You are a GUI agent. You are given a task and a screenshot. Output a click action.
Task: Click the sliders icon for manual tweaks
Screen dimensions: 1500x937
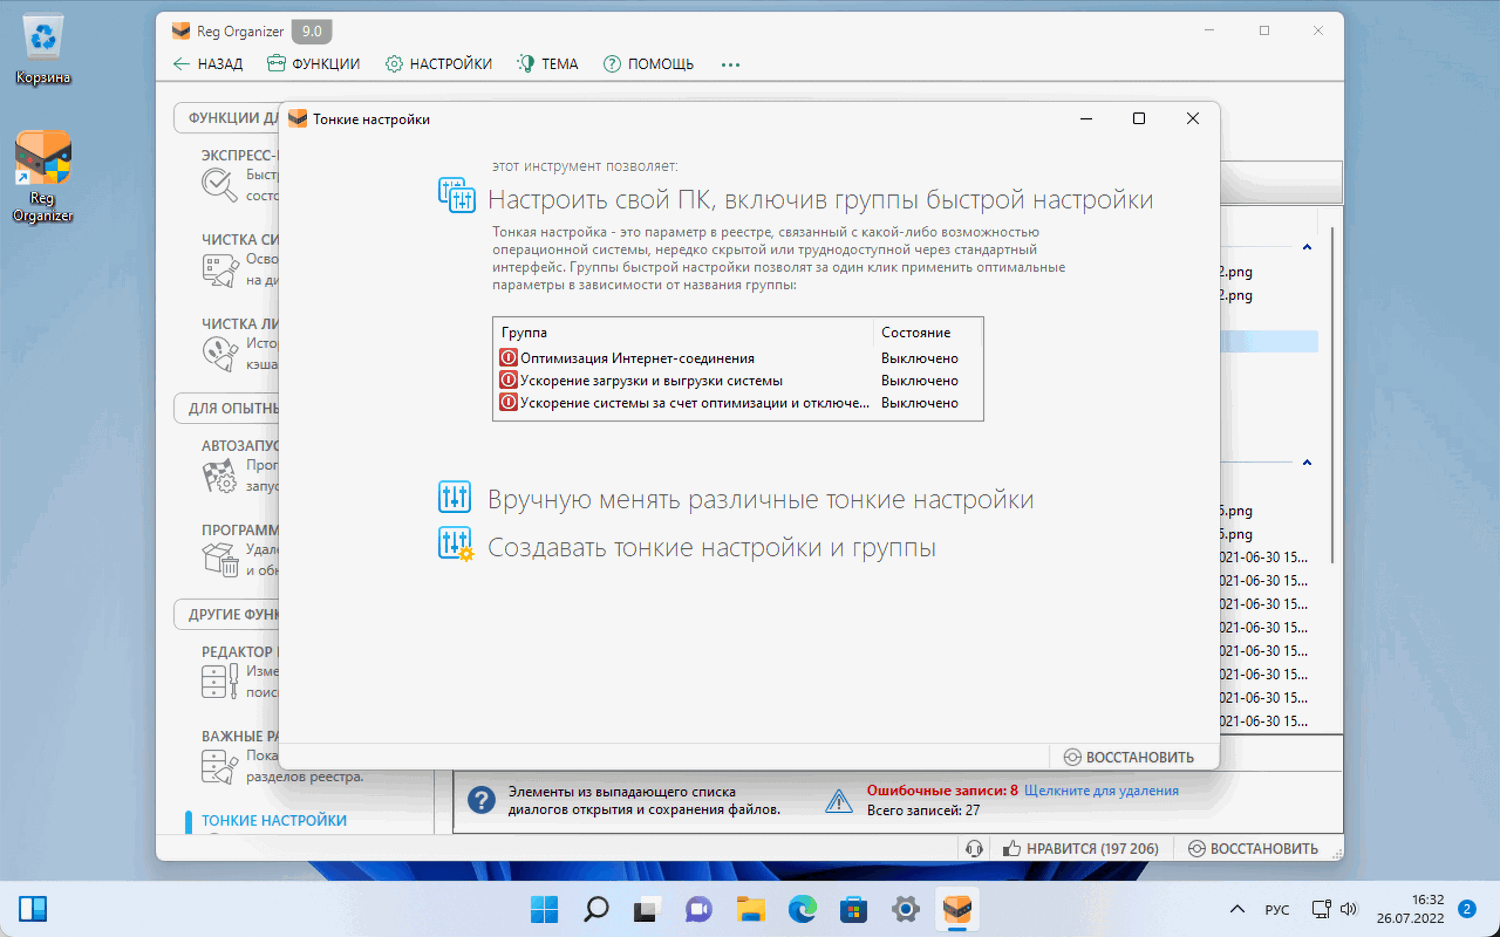tap(455, 497)
